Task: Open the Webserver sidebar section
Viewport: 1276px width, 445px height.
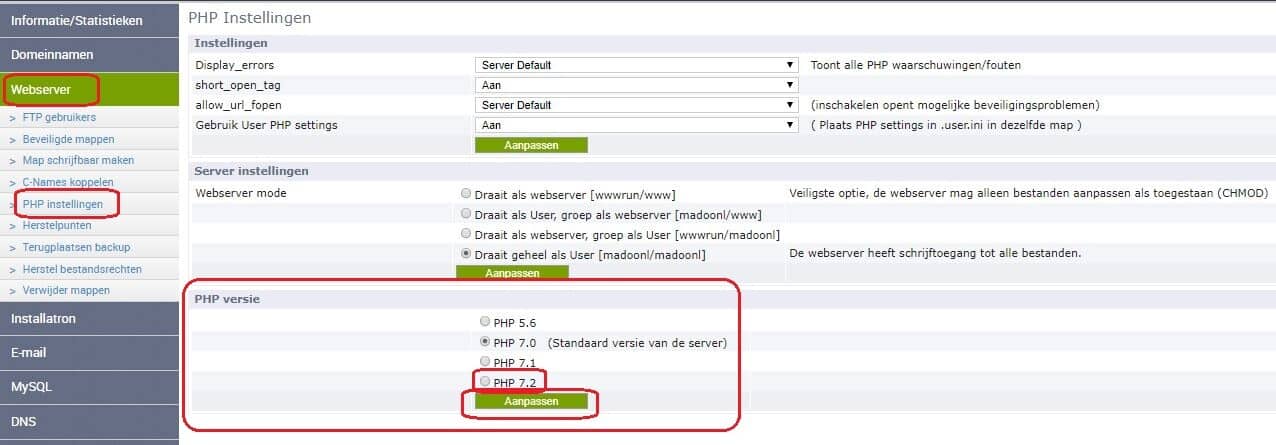Action: 89,90
